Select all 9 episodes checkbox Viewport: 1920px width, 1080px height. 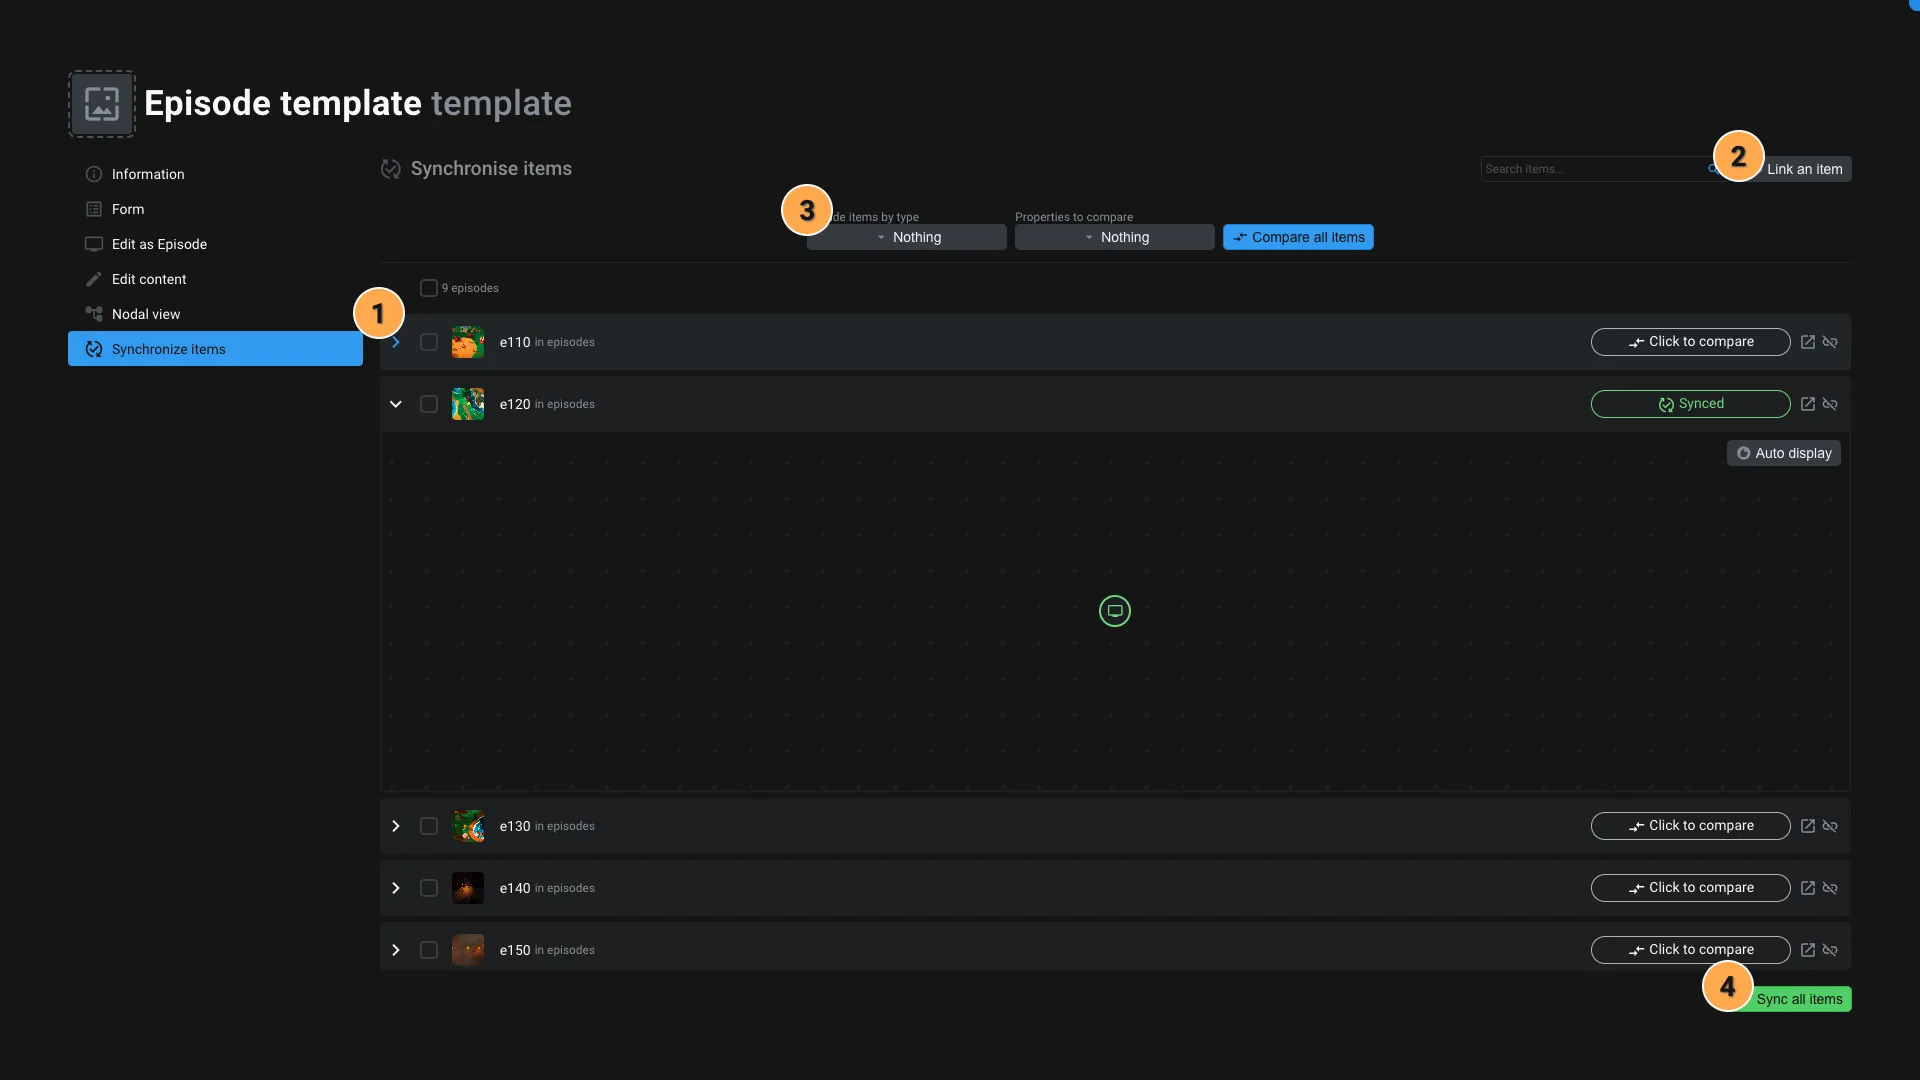(x=429, y=288)
